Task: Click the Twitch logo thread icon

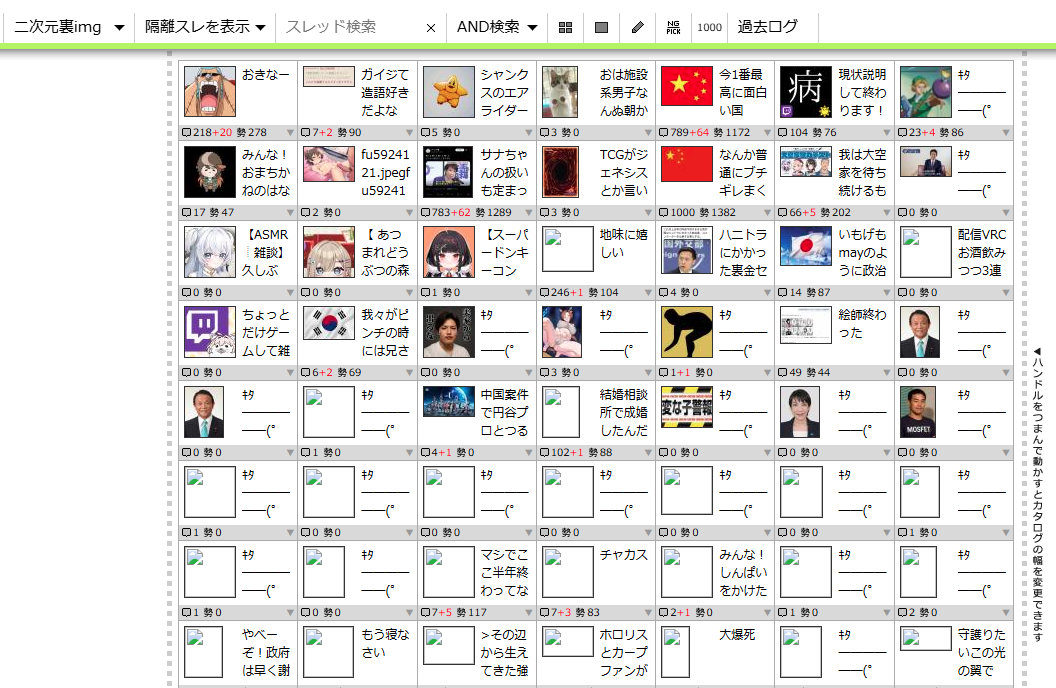Action: click(210, 332)
